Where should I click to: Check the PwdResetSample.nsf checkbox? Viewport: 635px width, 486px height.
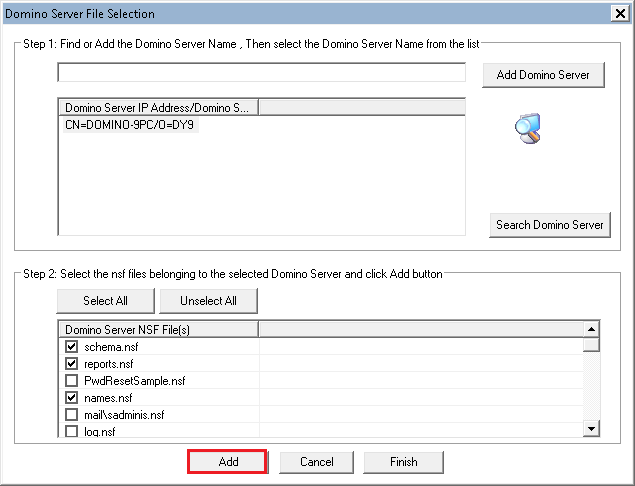pyautogui.click(x=72, y=381)
